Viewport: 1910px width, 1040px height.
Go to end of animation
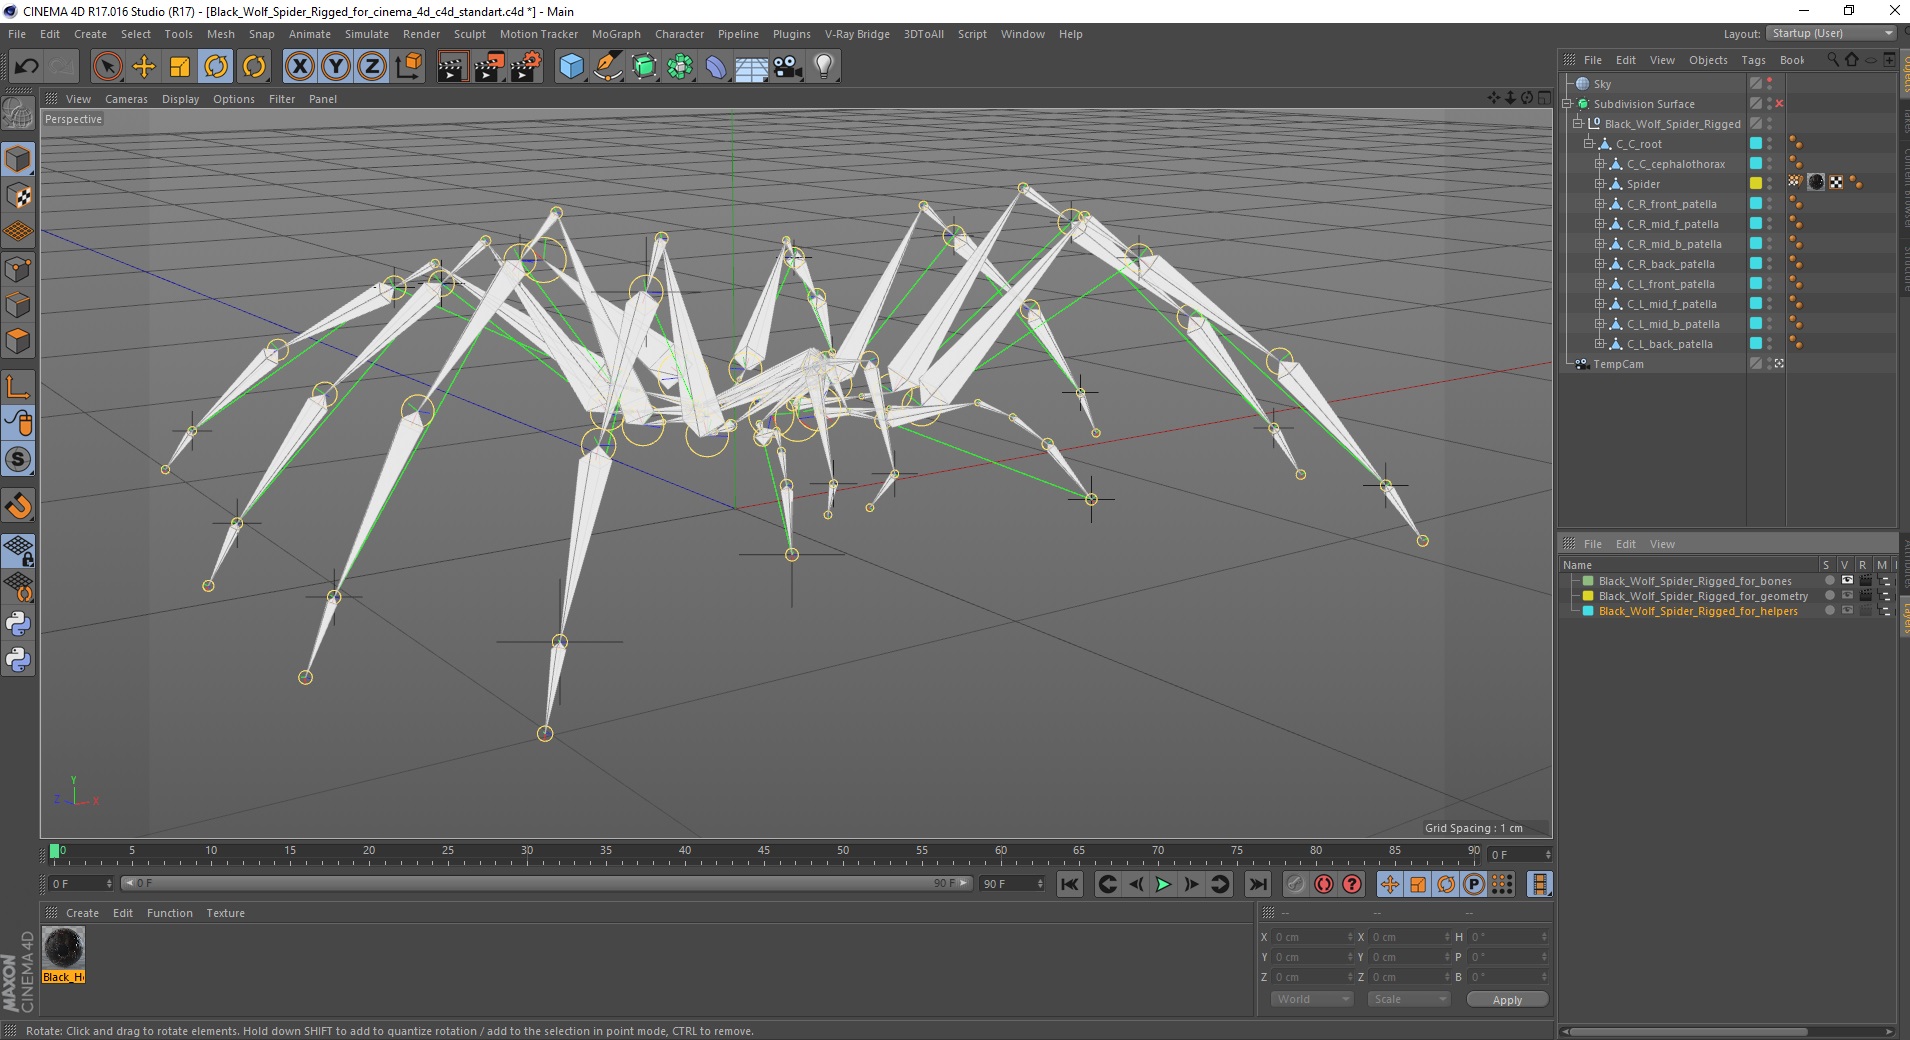pyautogui.click(x=1258, y=884)
